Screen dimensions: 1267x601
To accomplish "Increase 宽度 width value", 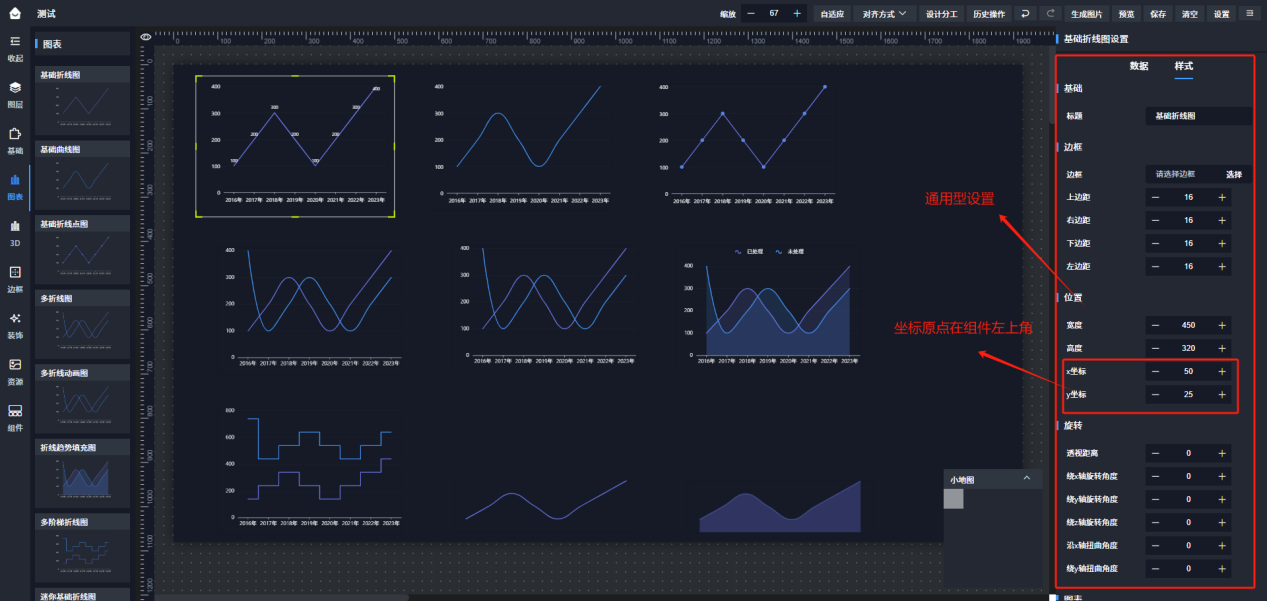I will (x=1221, y=325).
